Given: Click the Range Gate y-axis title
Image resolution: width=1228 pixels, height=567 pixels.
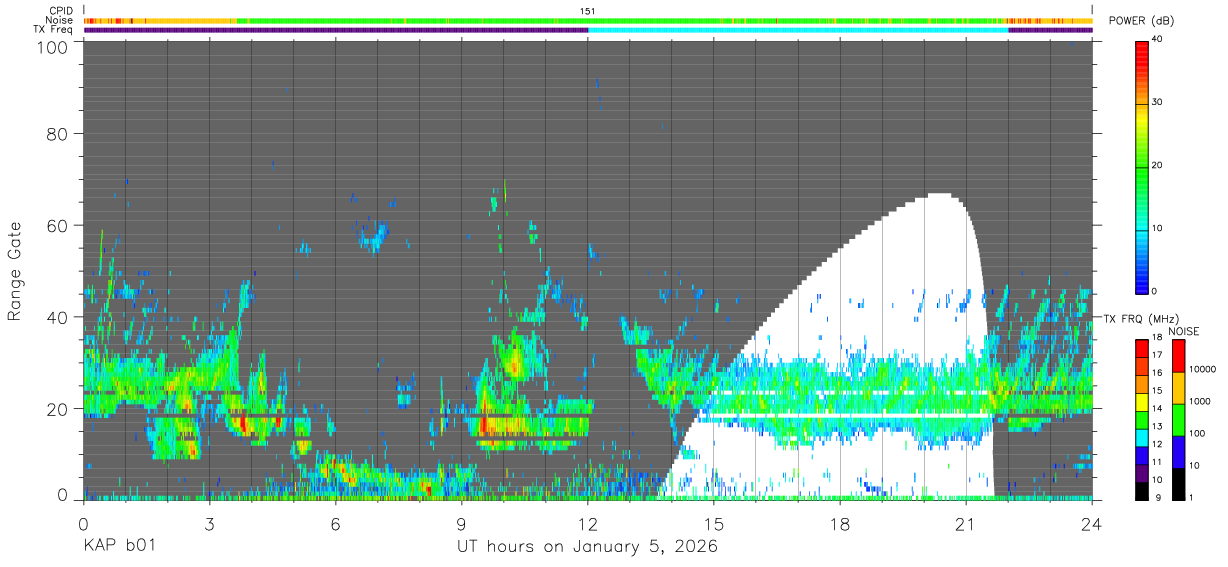Looking at the screenshot, I should [x=15, y=272].
